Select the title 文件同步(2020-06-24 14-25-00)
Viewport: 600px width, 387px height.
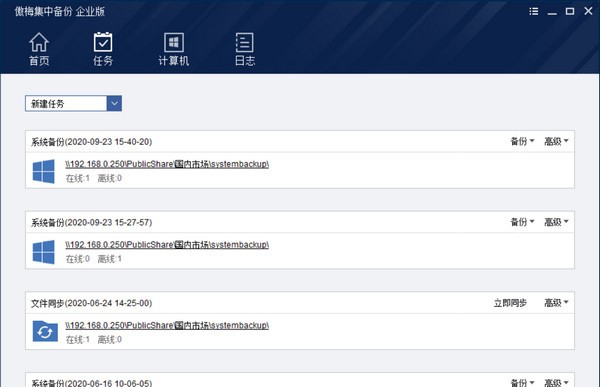click(x=91, y=303)
